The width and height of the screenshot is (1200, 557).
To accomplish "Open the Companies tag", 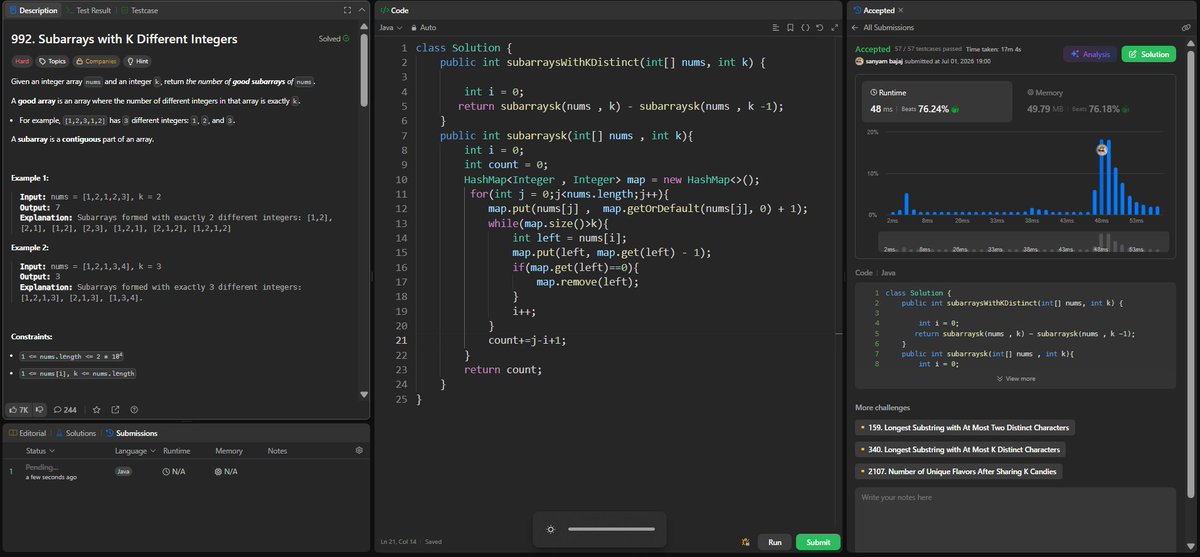I will tap(97, 60).
